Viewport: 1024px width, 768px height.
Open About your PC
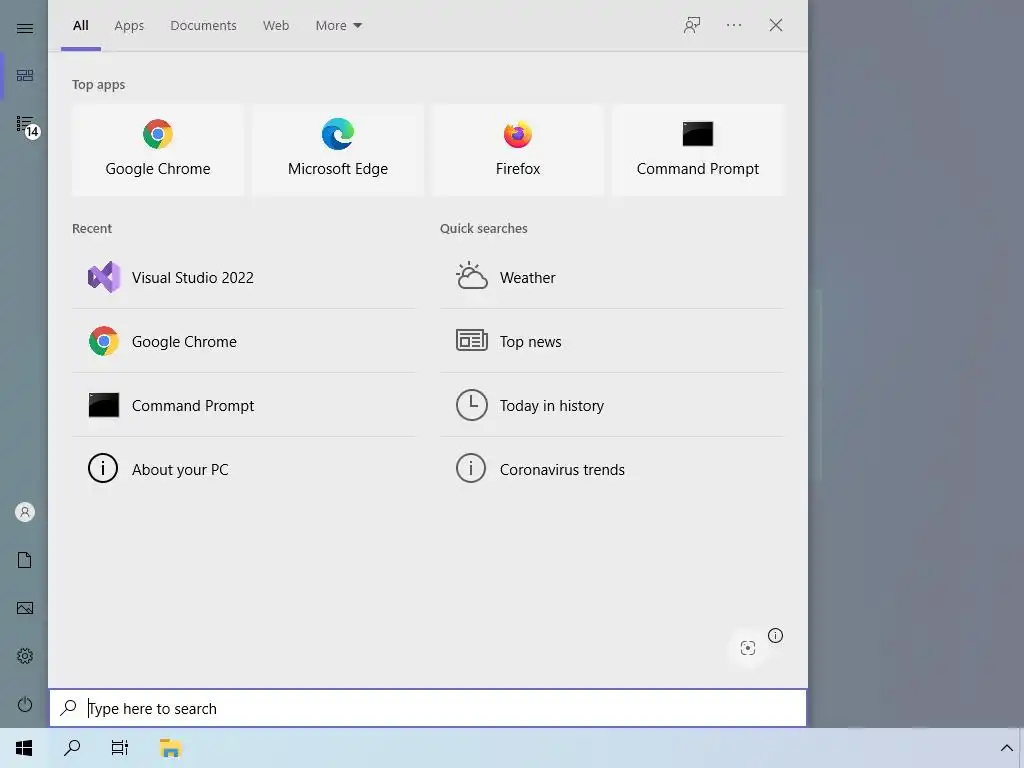244,470
